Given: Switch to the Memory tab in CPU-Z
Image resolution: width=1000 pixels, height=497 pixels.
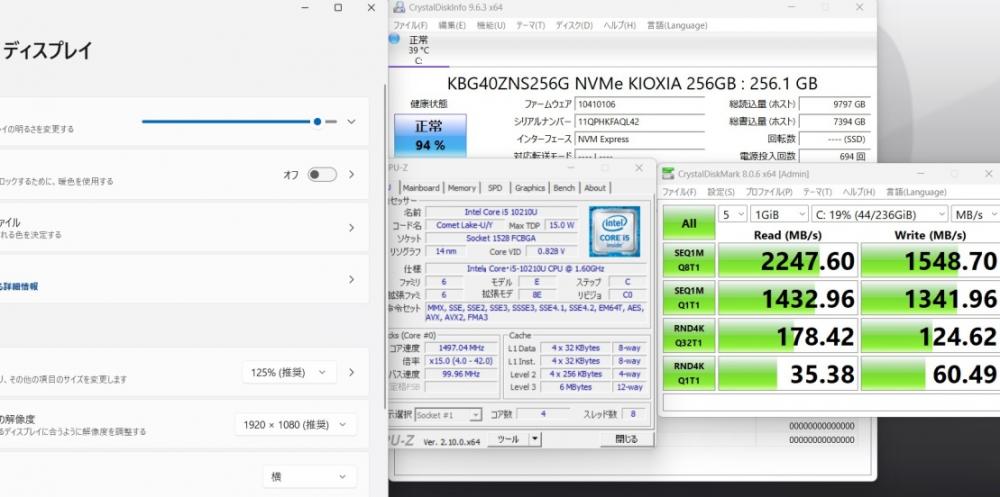Looking at the screenshot, I should click(x=462, y=188).
